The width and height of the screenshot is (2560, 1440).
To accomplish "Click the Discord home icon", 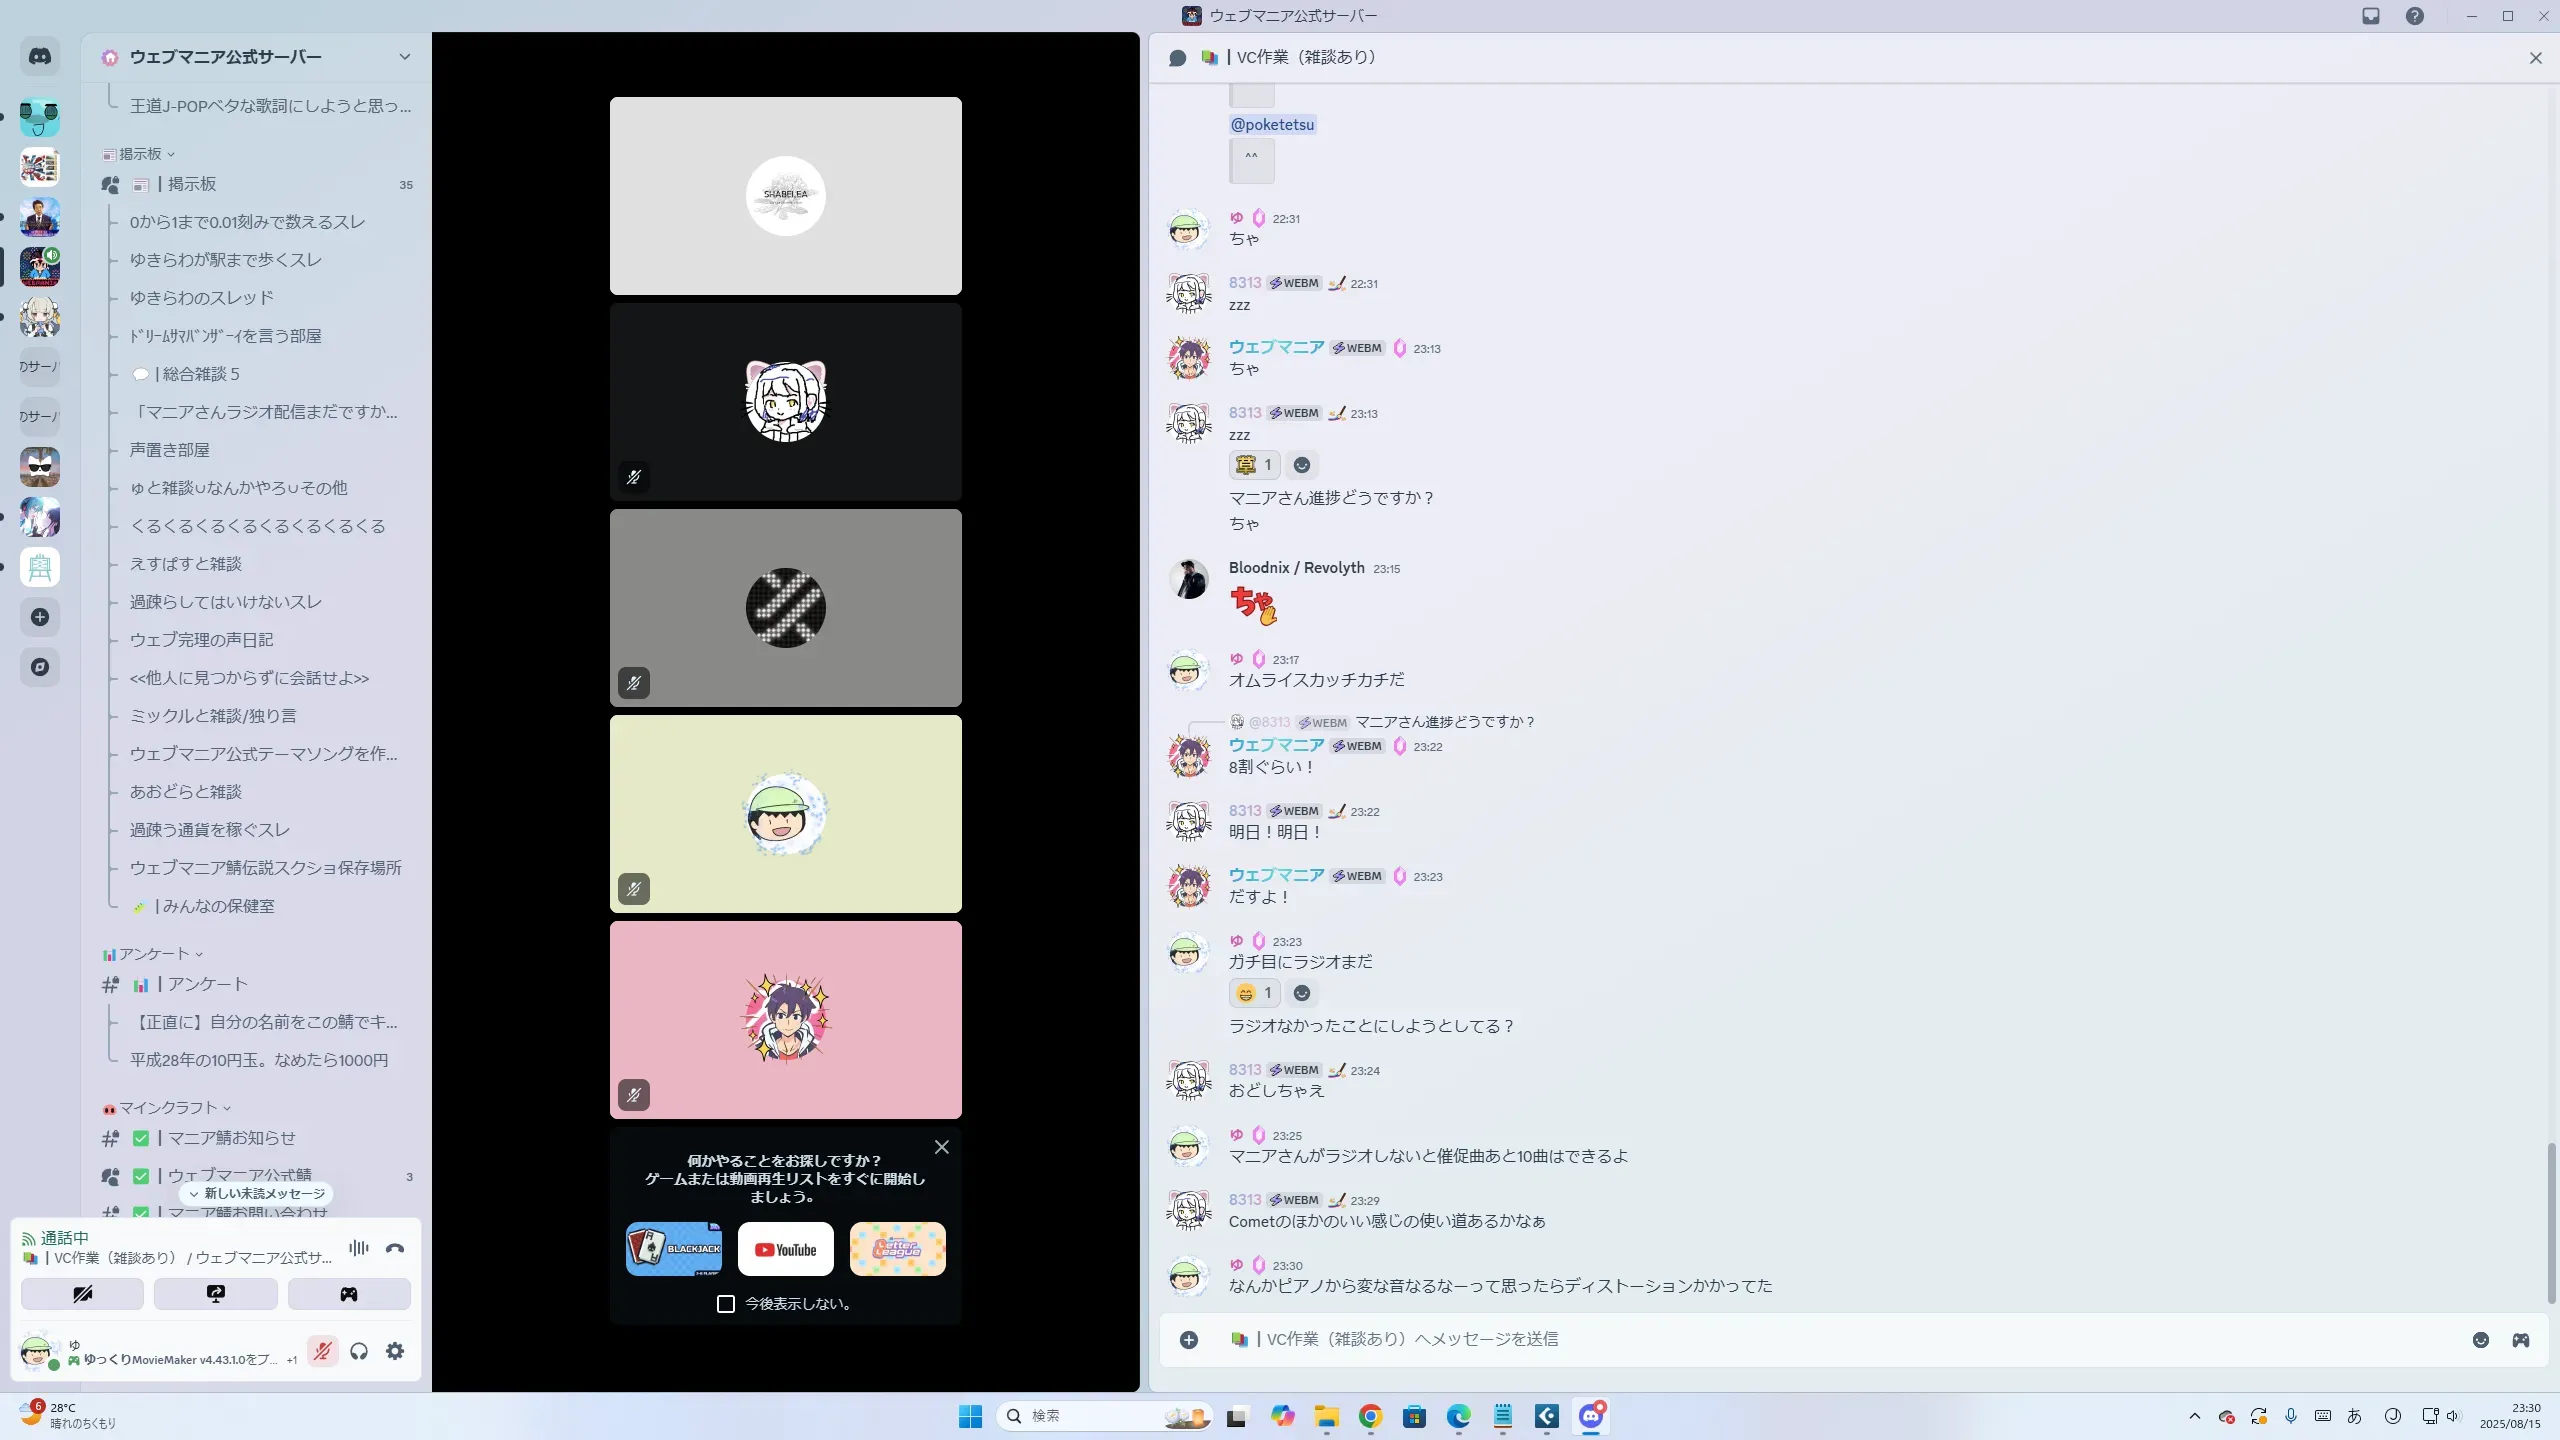I will pyautogui.click(x=40, y=57).
